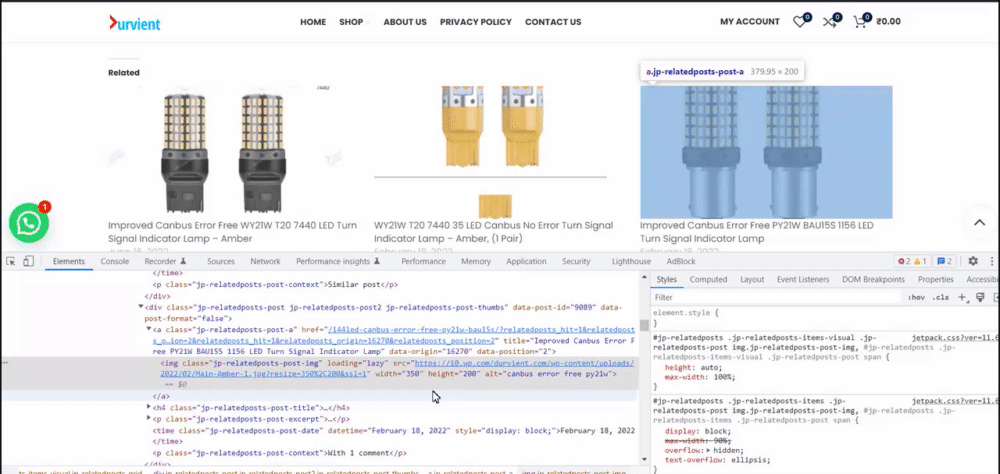Click the Durvient logo

pyautogui.click(x=135, y=23)
